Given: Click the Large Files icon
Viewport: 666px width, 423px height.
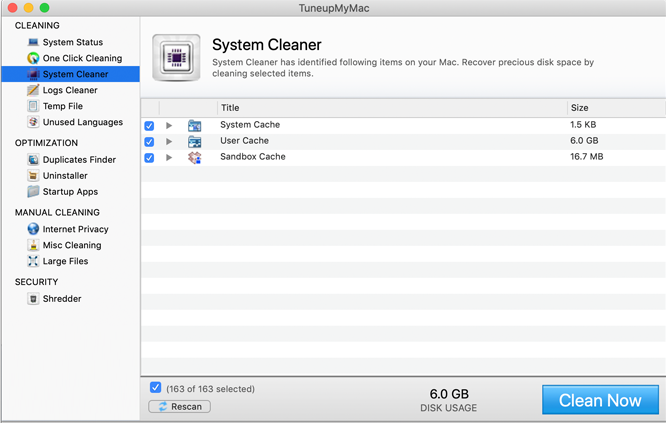Looking at the screenshot, I should tap(33, 261).
